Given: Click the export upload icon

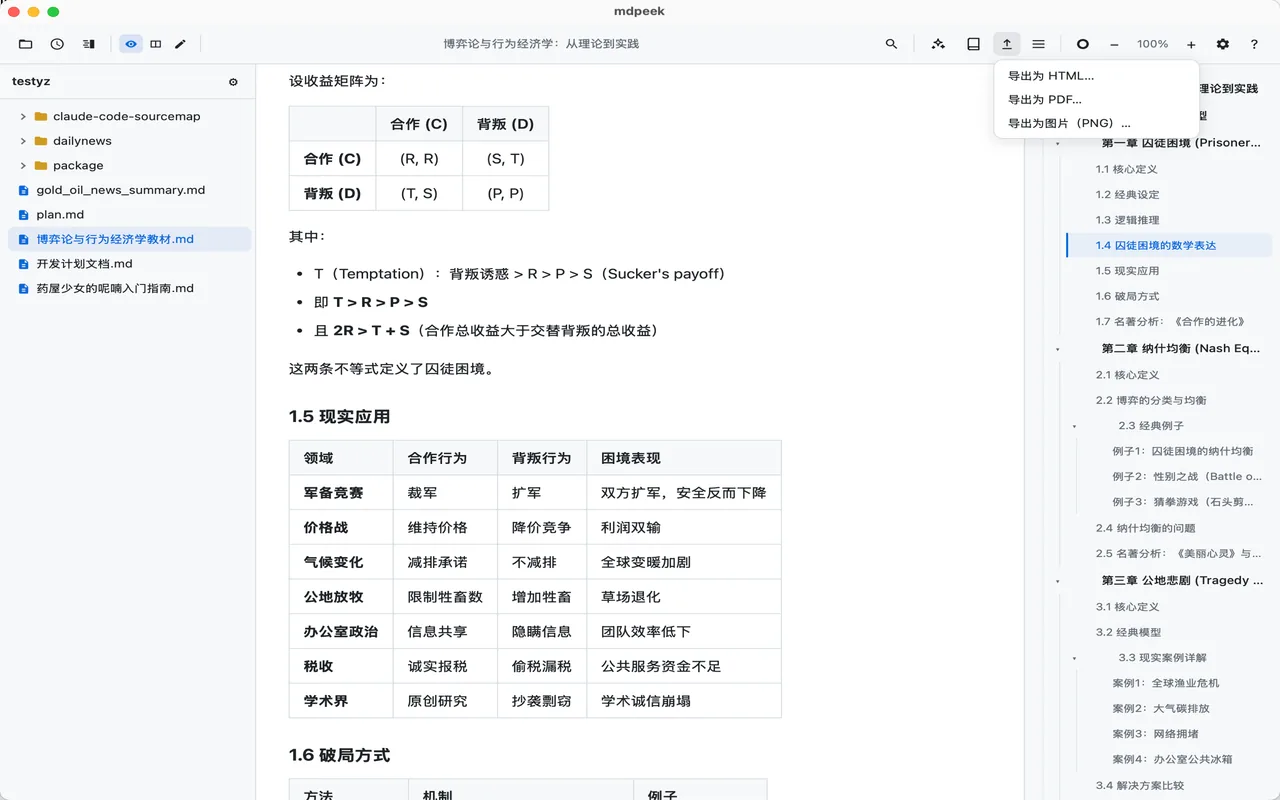Looking at the screenshot, I should 1007,44.
